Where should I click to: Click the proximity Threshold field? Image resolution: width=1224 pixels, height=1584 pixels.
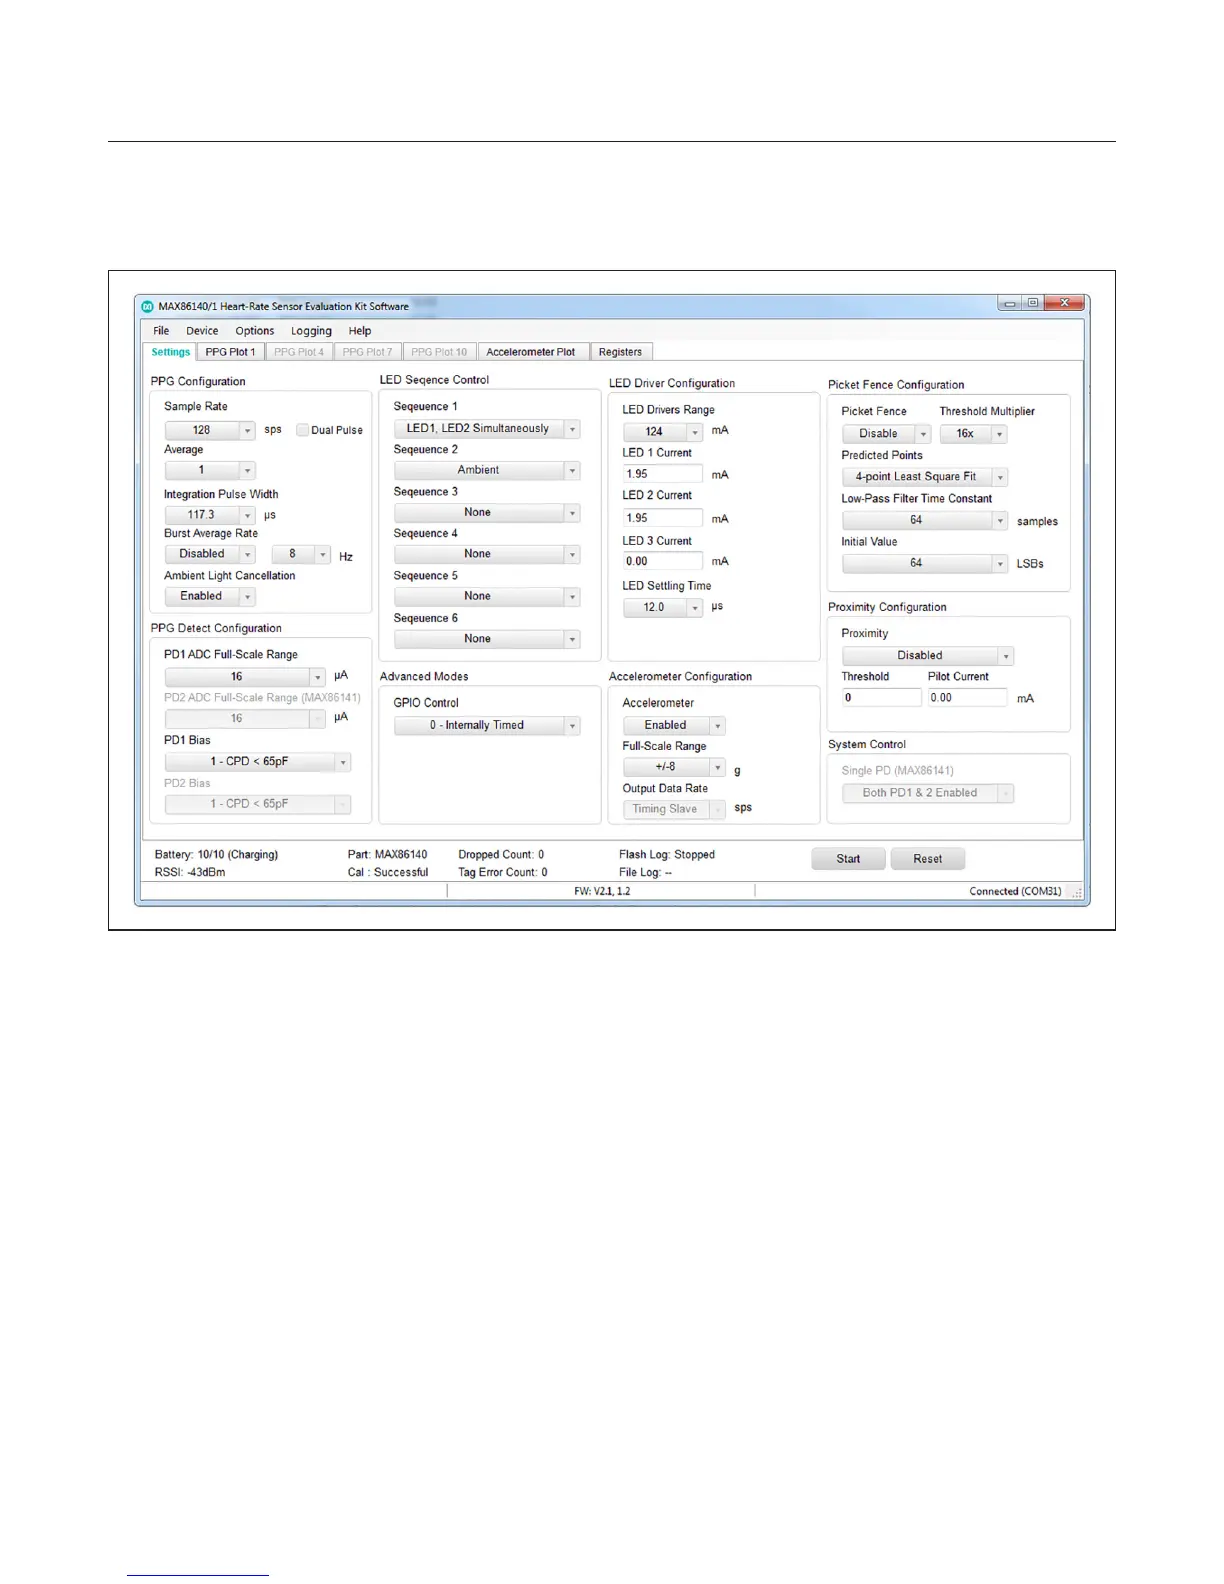click(x=881, y=698)
